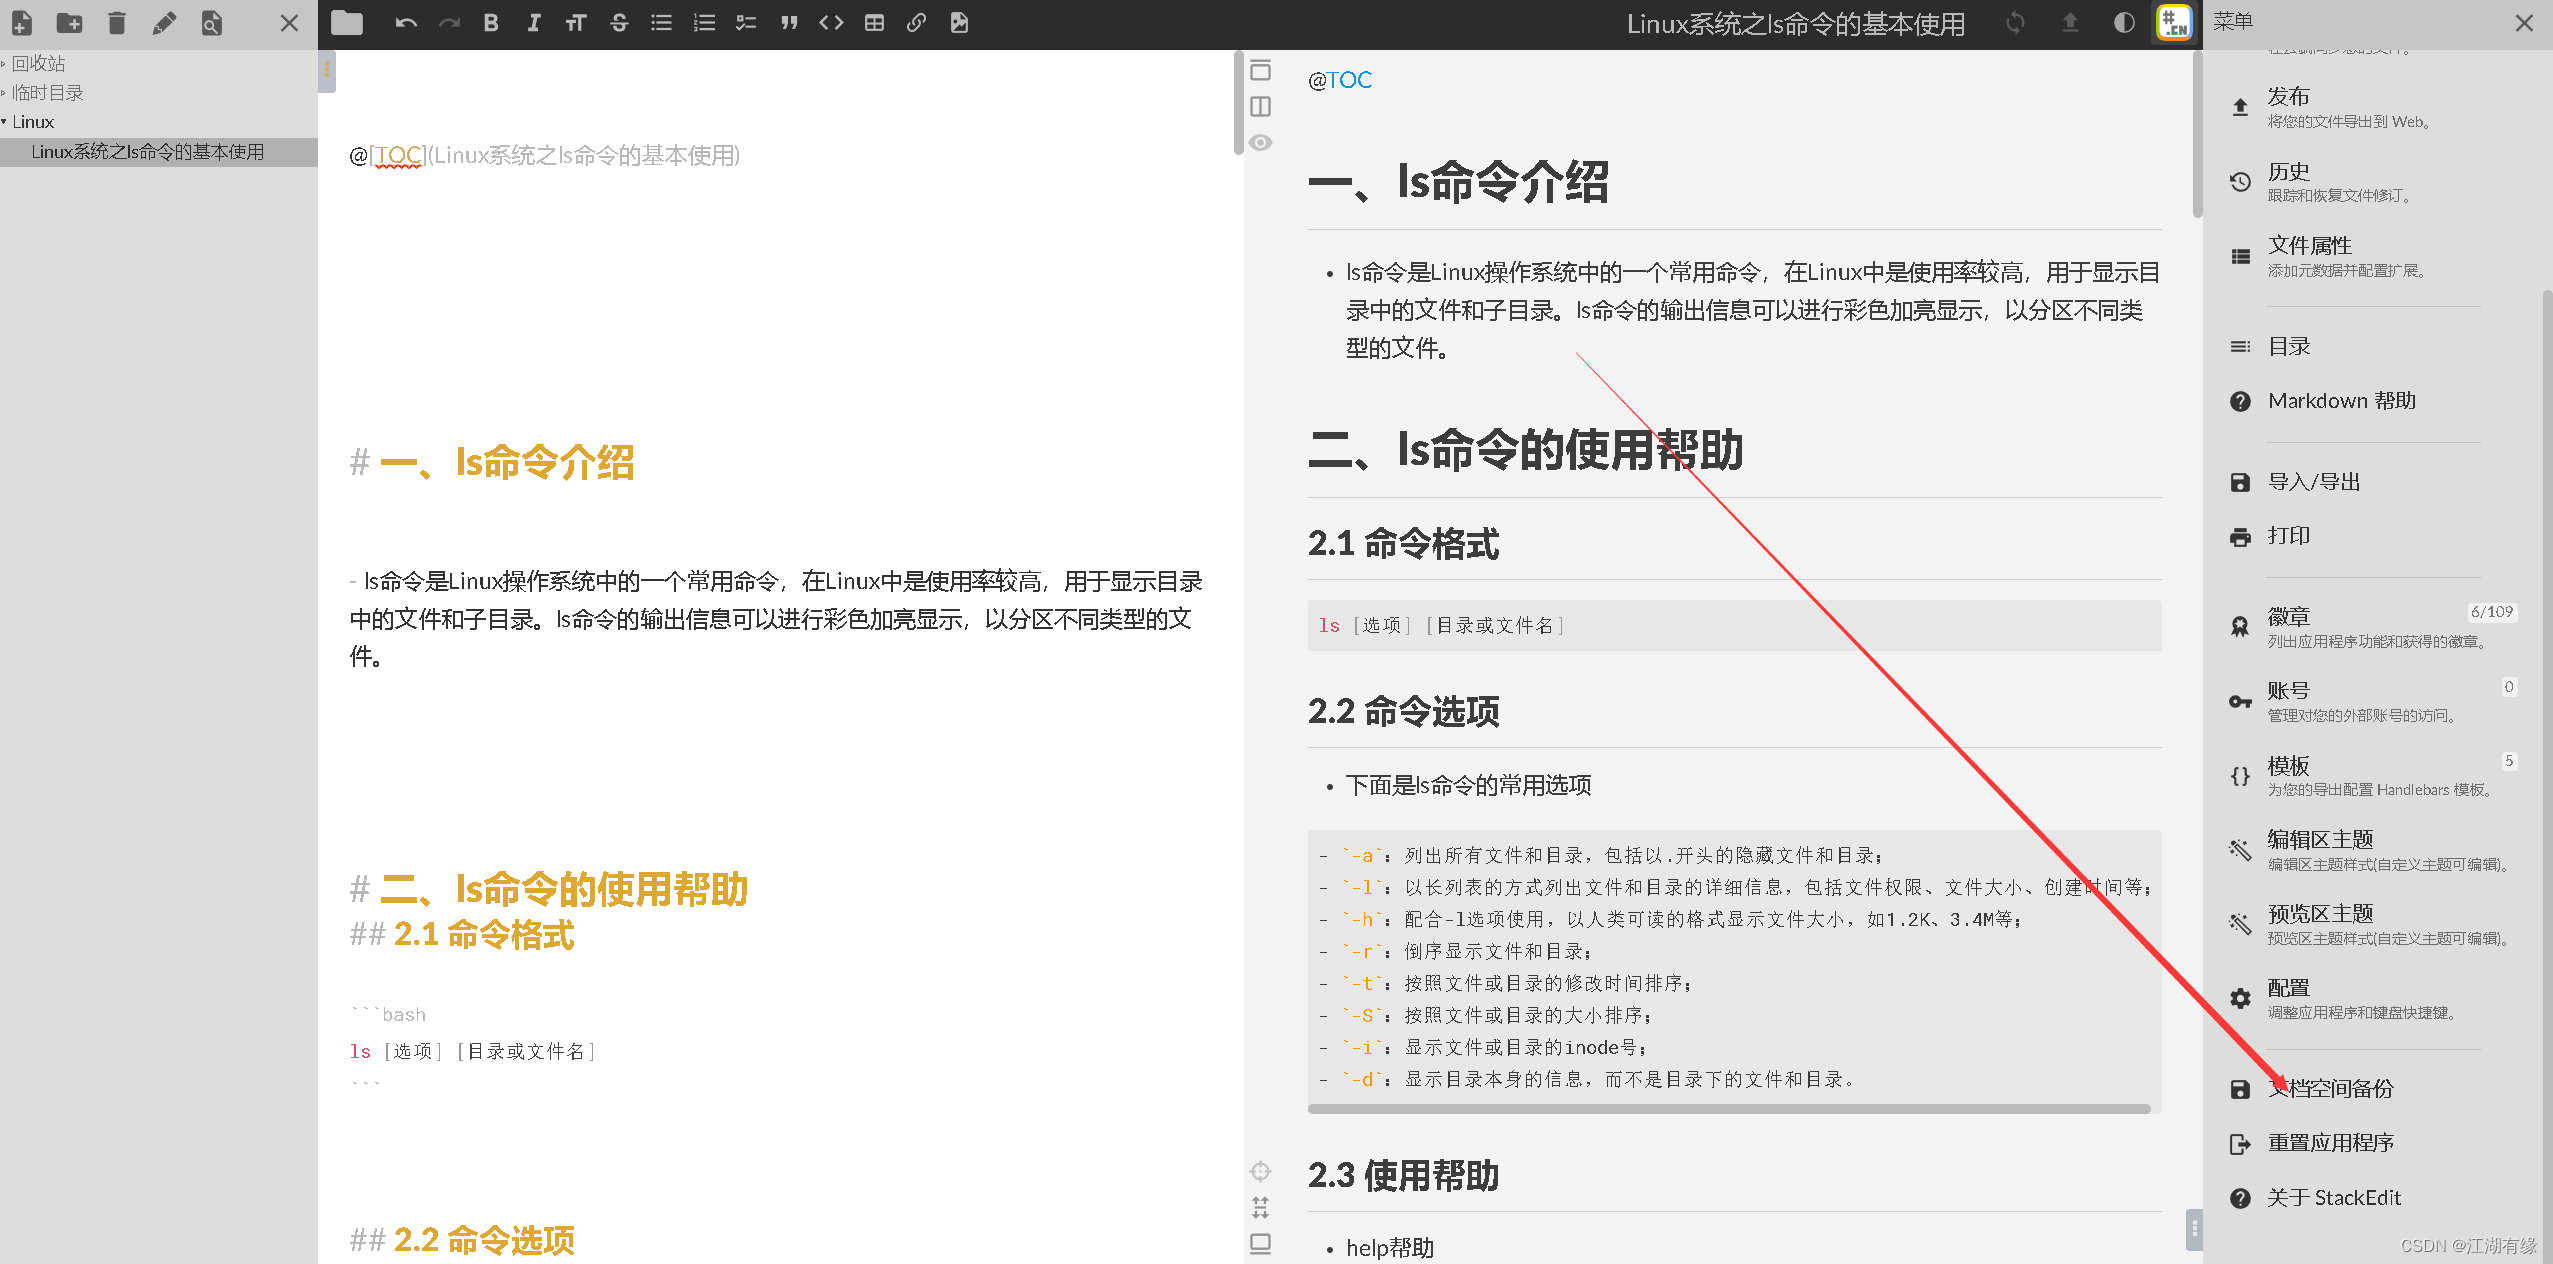2553x1264 pixels.
Task: Toggle focus mode crosshair button
Action: point(1261,1171)
